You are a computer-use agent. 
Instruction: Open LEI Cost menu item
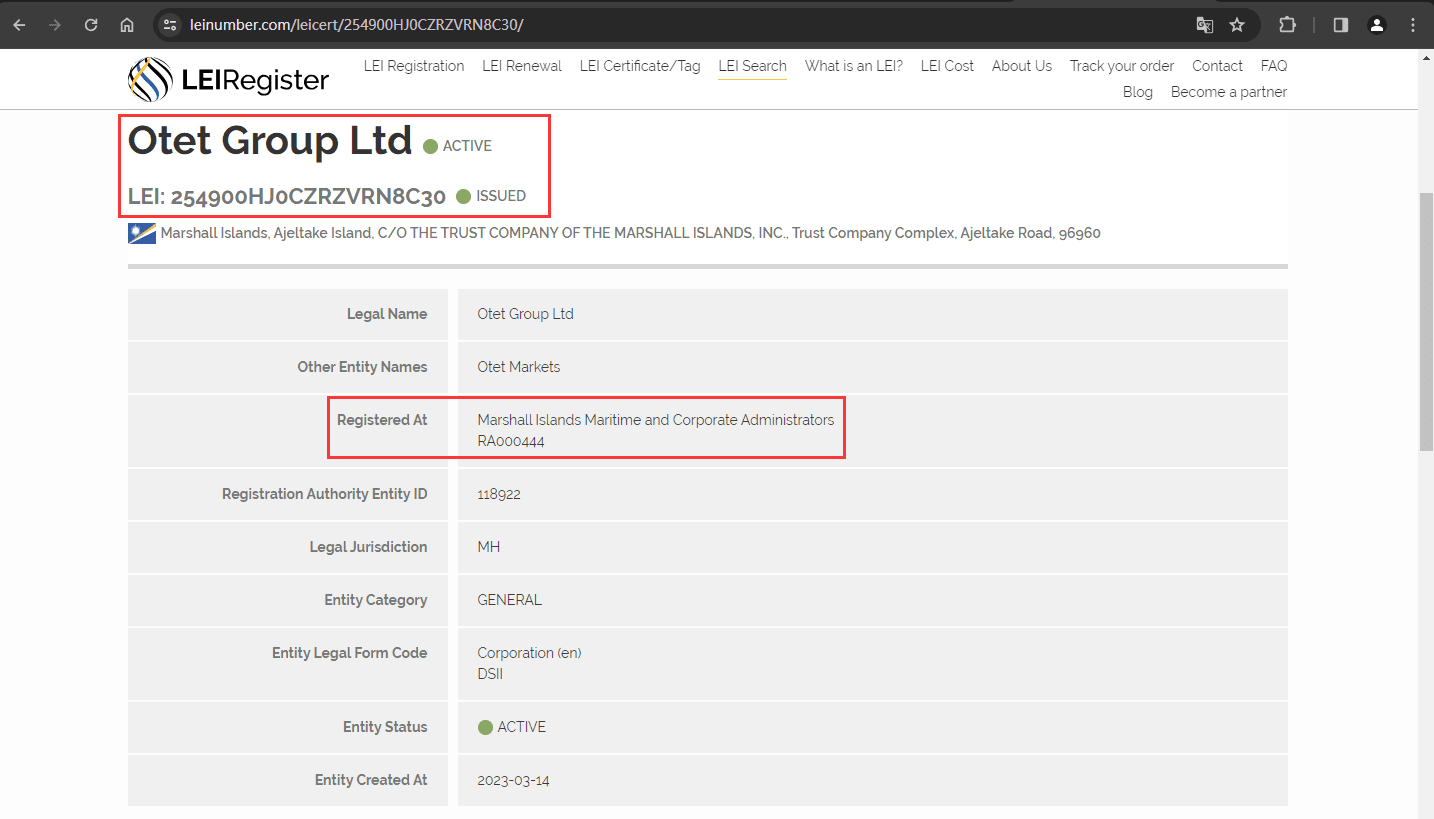[x=947, y=66]
